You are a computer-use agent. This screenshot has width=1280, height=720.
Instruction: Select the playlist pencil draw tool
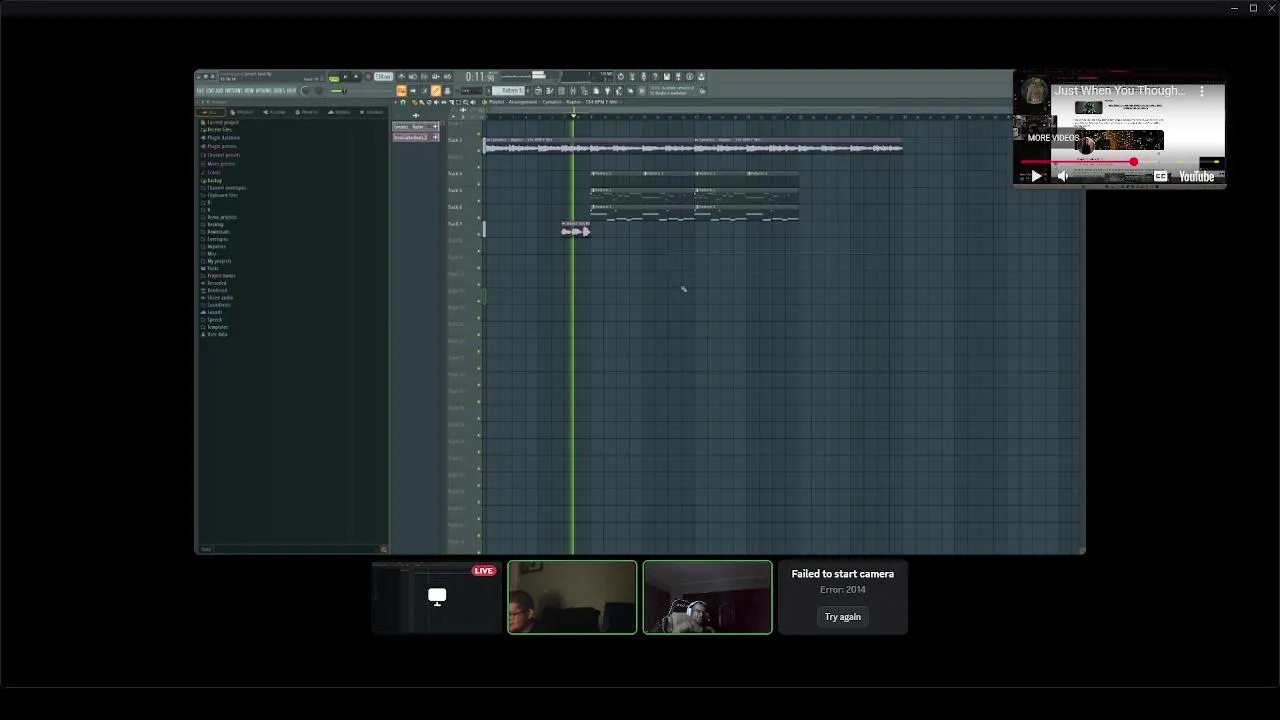[x=414, y=102]
